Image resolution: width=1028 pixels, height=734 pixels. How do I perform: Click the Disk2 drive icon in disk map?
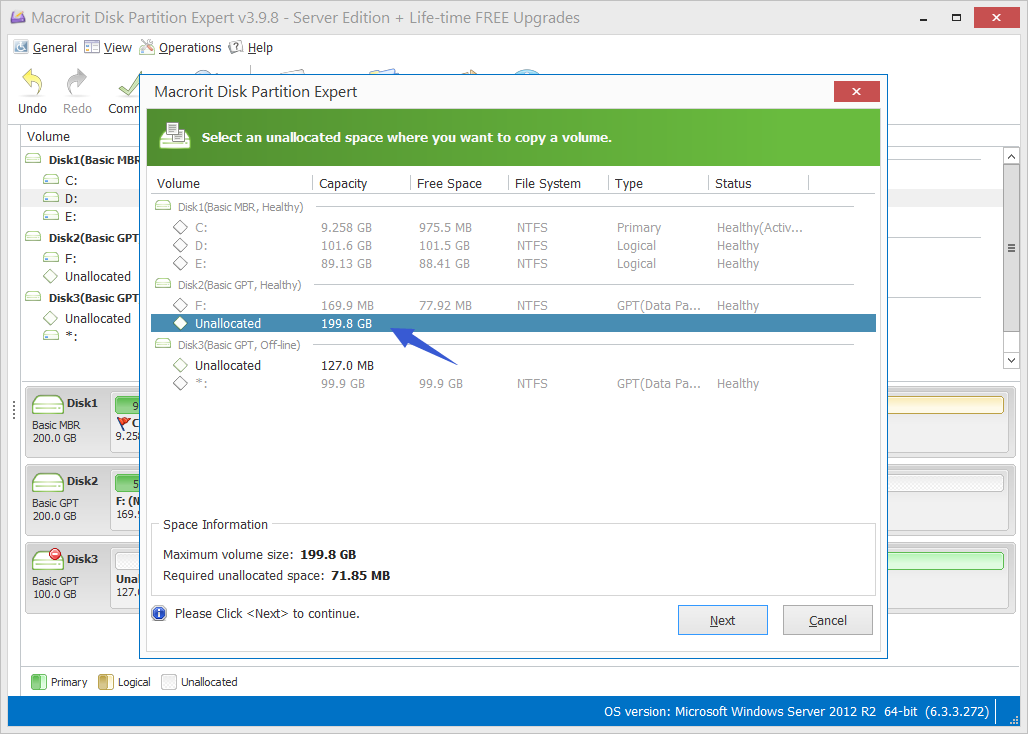[48, 482]
